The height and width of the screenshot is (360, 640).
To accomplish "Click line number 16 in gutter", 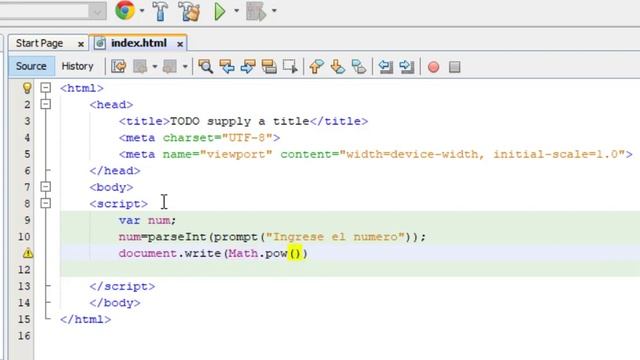I will click(24, 336).
